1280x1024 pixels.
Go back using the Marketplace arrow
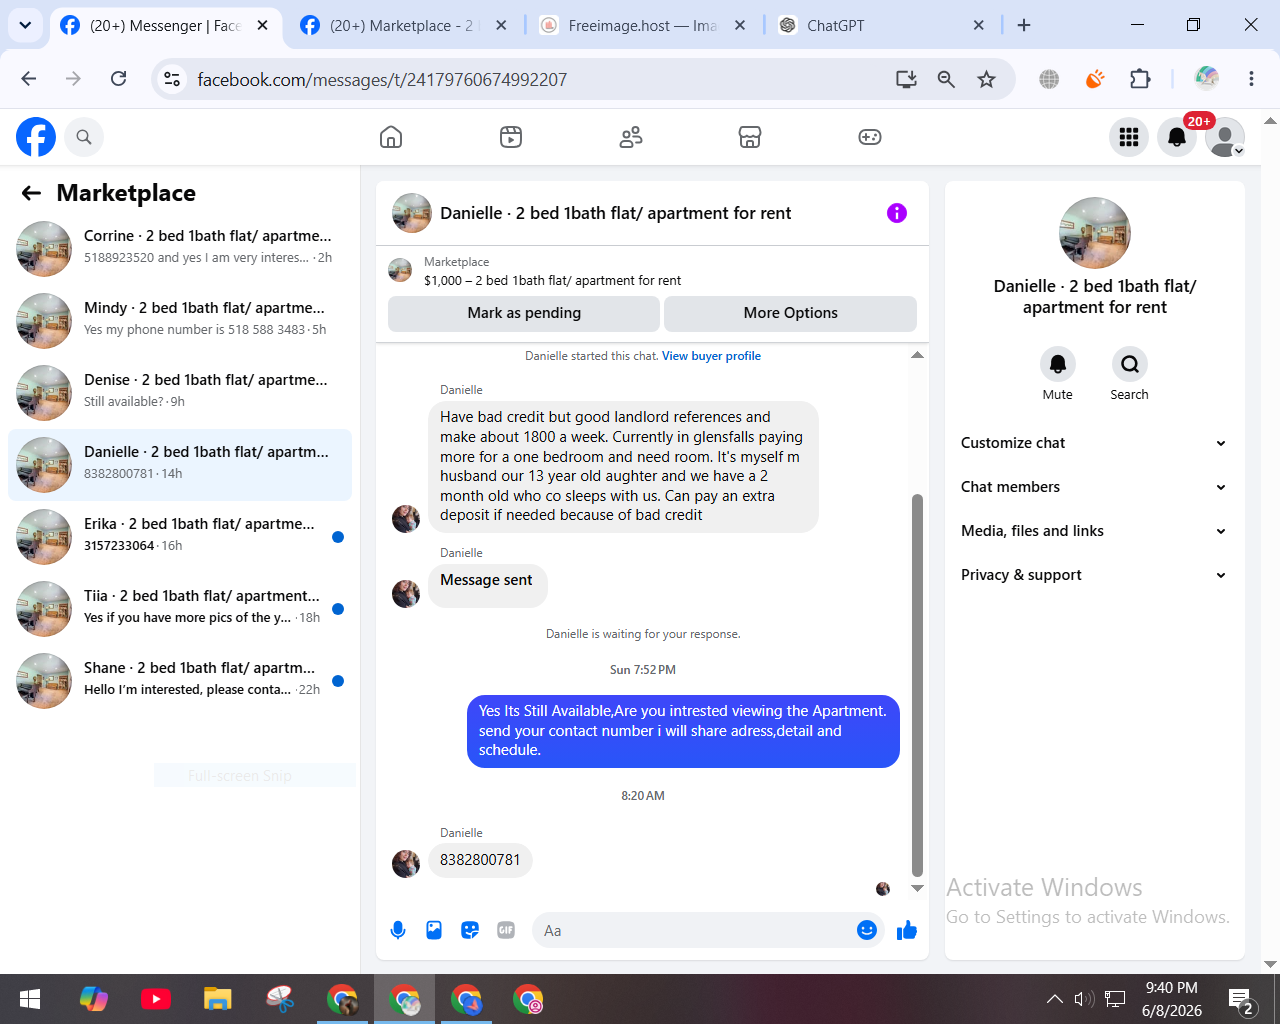[x=32, y=193]
